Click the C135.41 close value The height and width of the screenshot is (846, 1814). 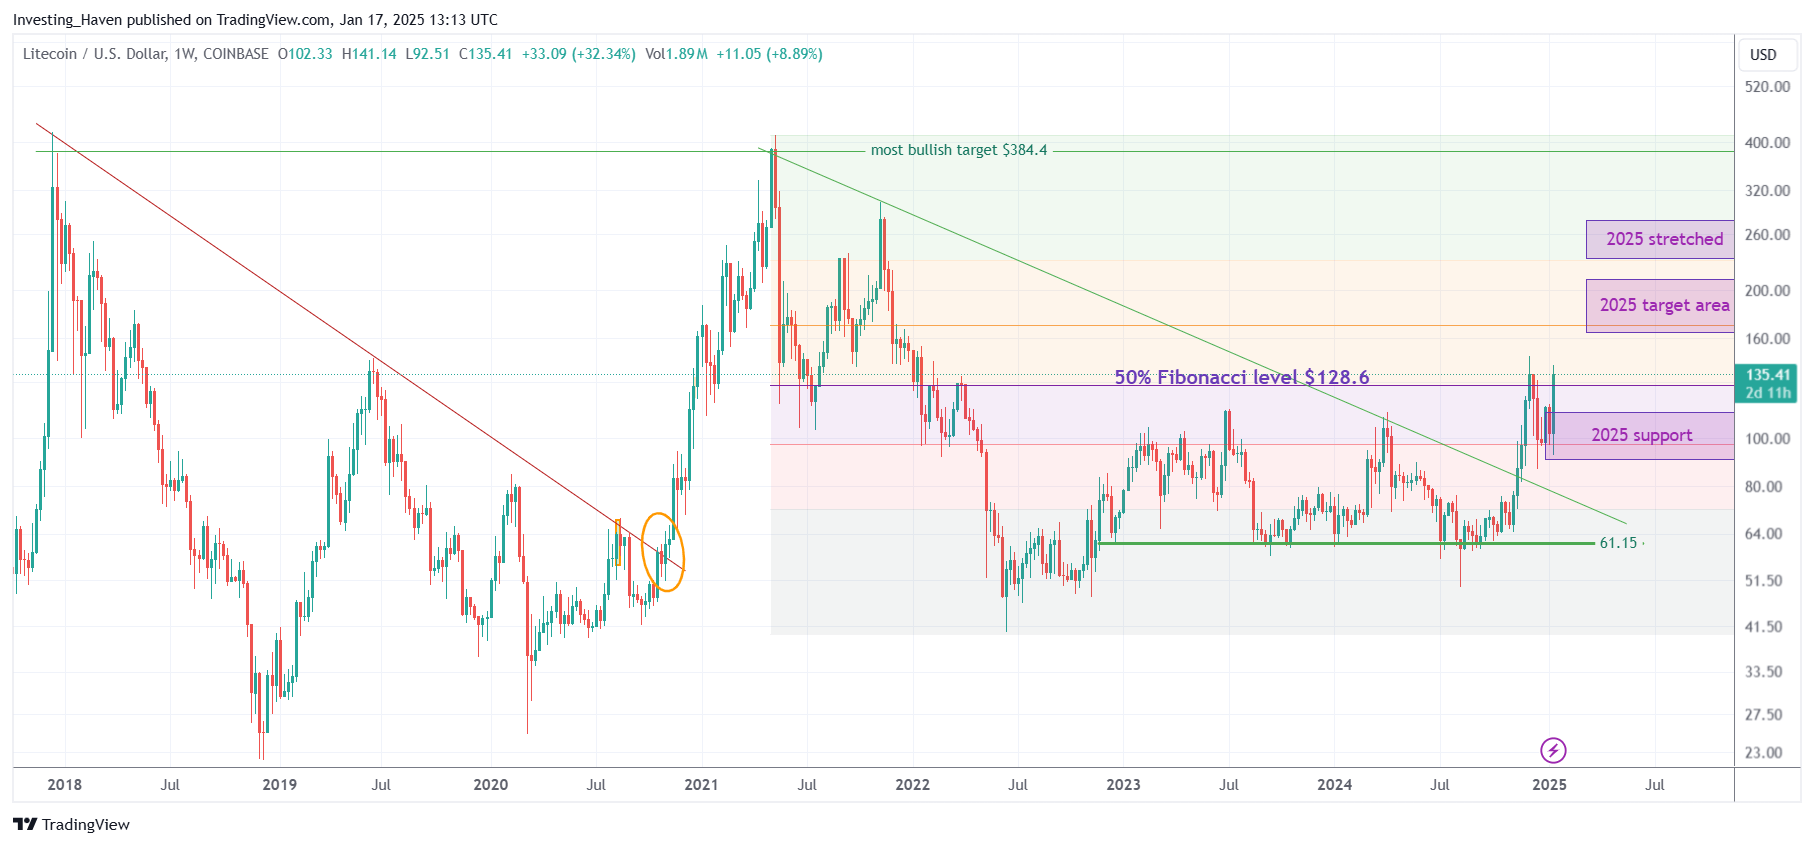click(x=485, y=54)
